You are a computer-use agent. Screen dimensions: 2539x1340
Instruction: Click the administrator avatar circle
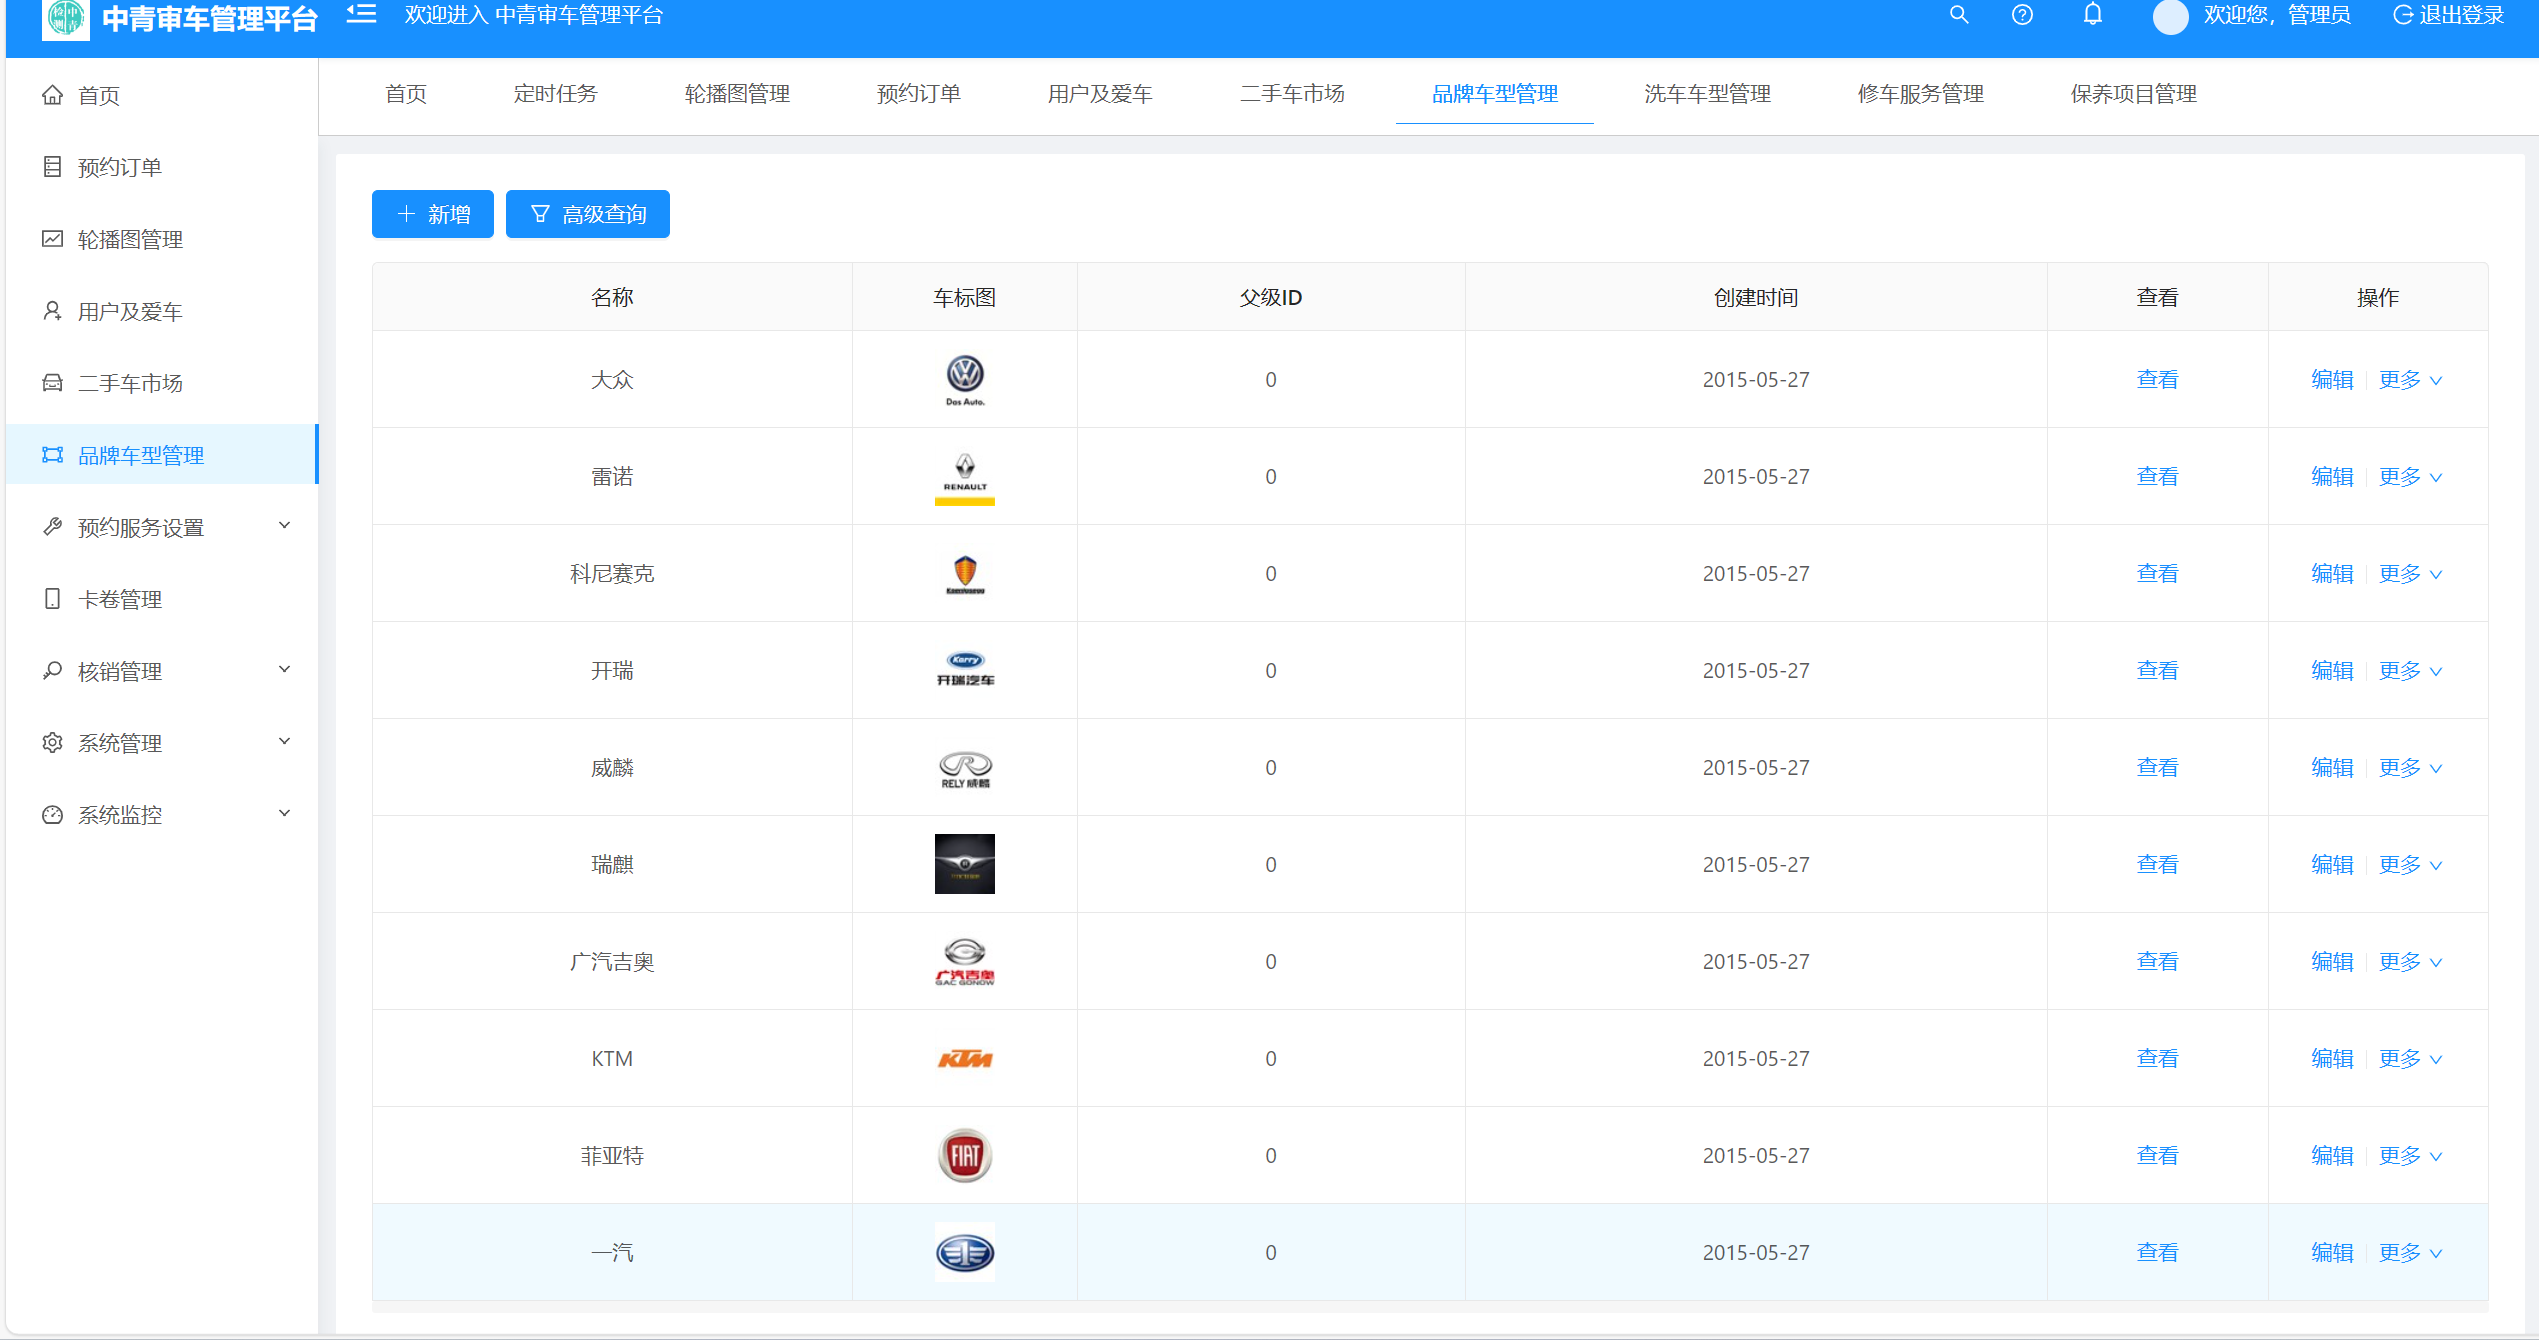2170,17
